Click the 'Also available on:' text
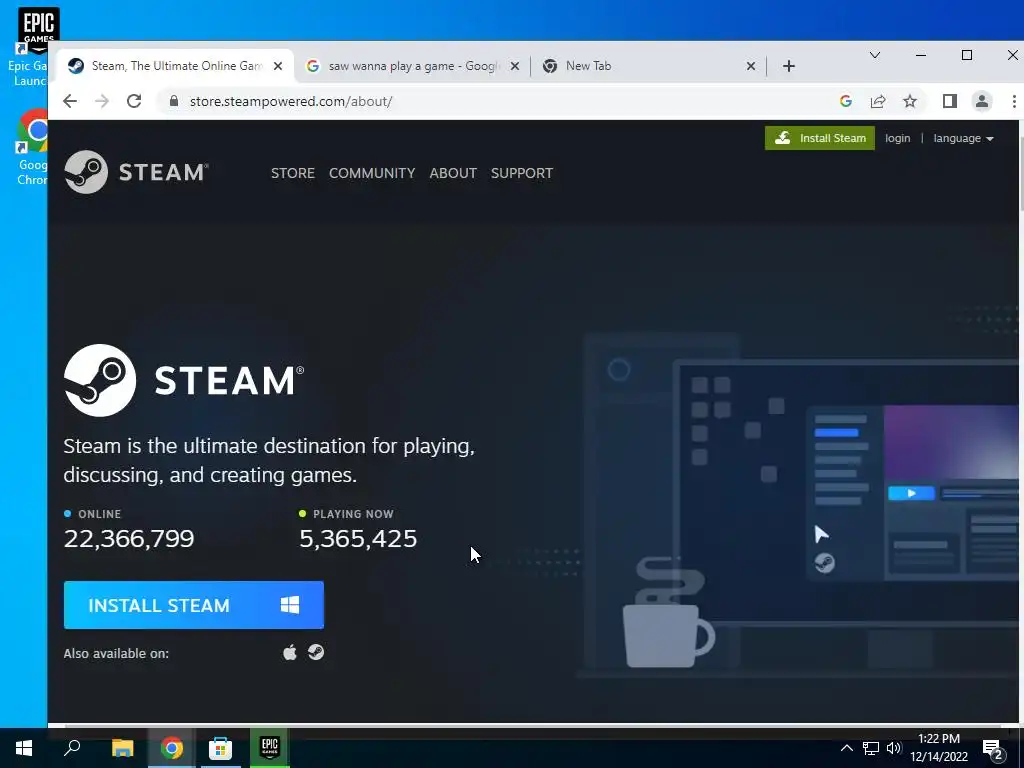Screen dimensions: 1024x768 pyautogui.click(x=116, y=653)
